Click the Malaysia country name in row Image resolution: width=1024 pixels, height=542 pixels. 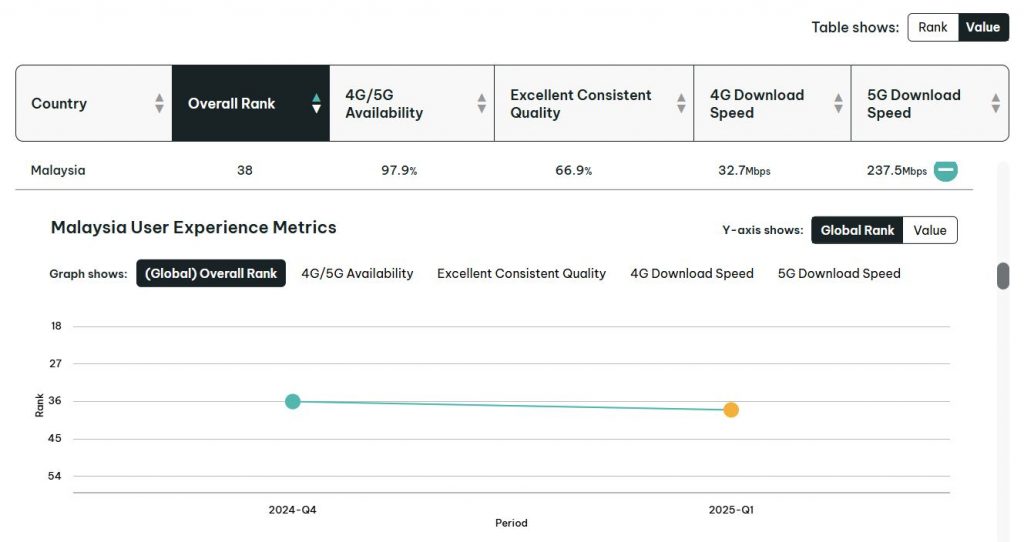click(x=58, y=170)
